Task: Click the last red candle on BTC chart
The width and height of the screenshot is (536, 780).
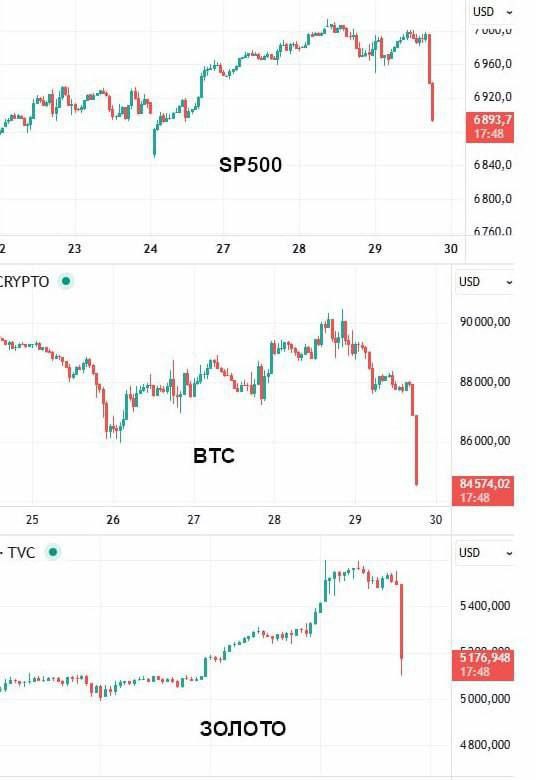Action: (416, 450)
